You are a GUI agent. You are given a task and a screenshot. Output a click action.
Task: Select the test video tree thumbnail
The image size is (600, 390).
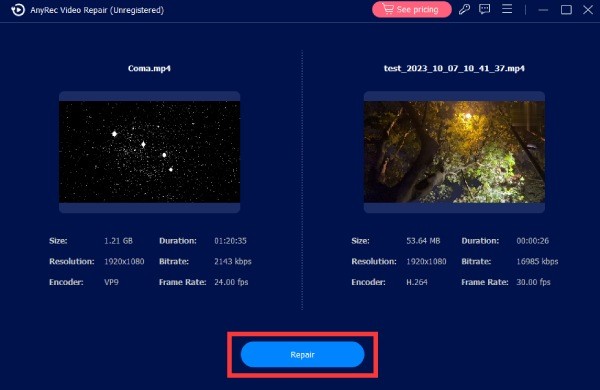coord(454,152)
